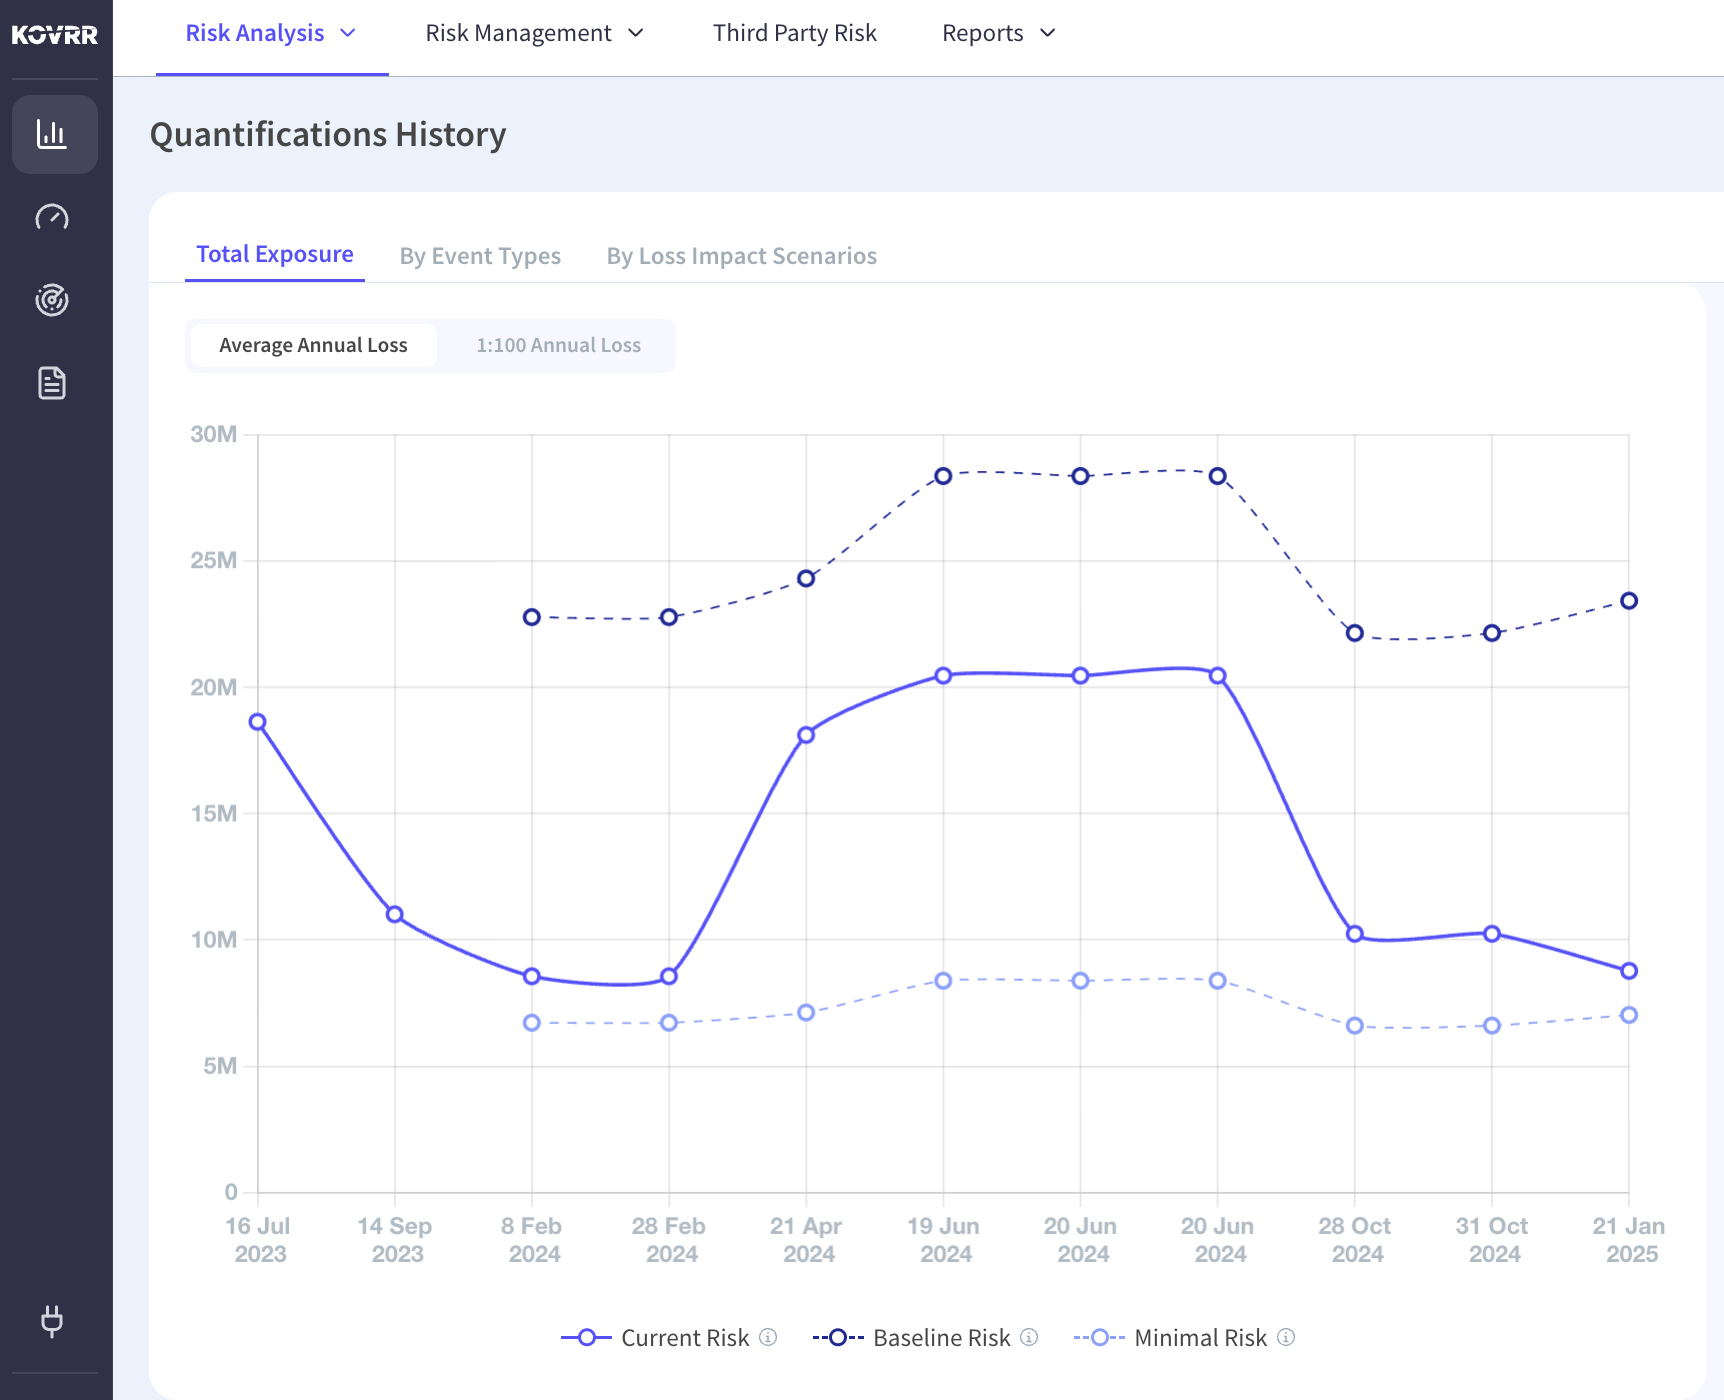Show info tooltip for Minimal Risk
This screenshot has width=1724, height=1400.
1286,1337
